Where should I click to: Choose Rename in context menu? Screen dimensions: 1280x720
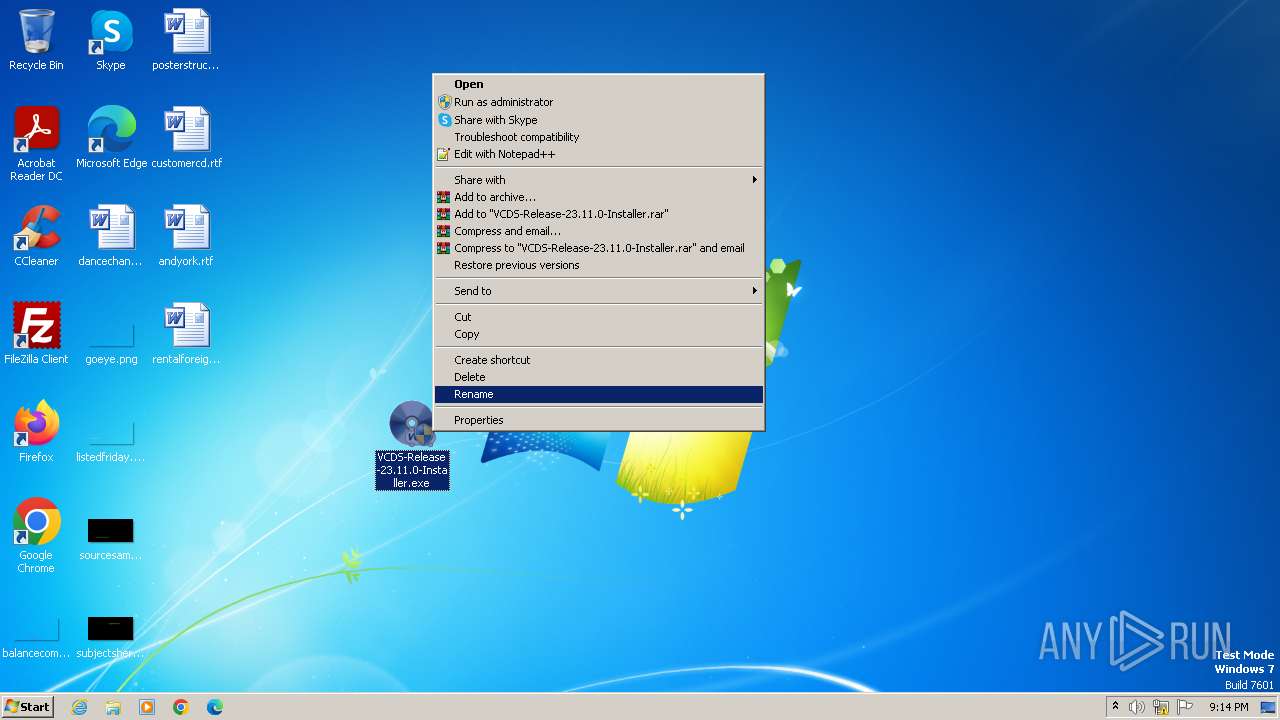[599, 394]
